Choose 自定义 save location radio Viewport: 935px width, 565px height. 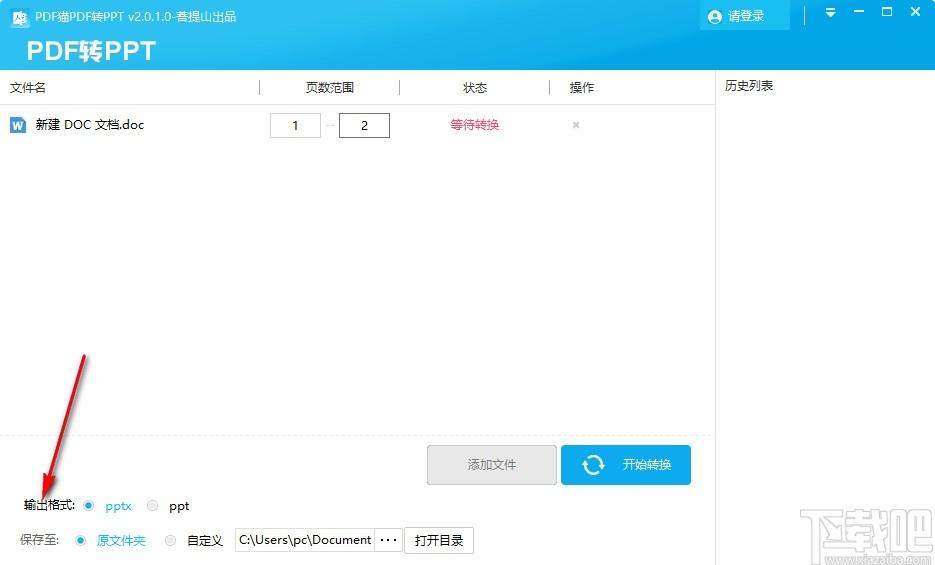[x=171, y=541]
